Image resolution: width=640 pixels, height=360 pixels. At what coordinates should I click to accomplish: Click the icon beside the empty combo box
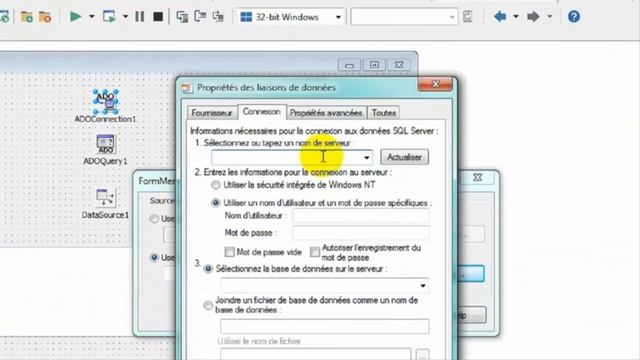pyautogui.click(x=468, y=17)
